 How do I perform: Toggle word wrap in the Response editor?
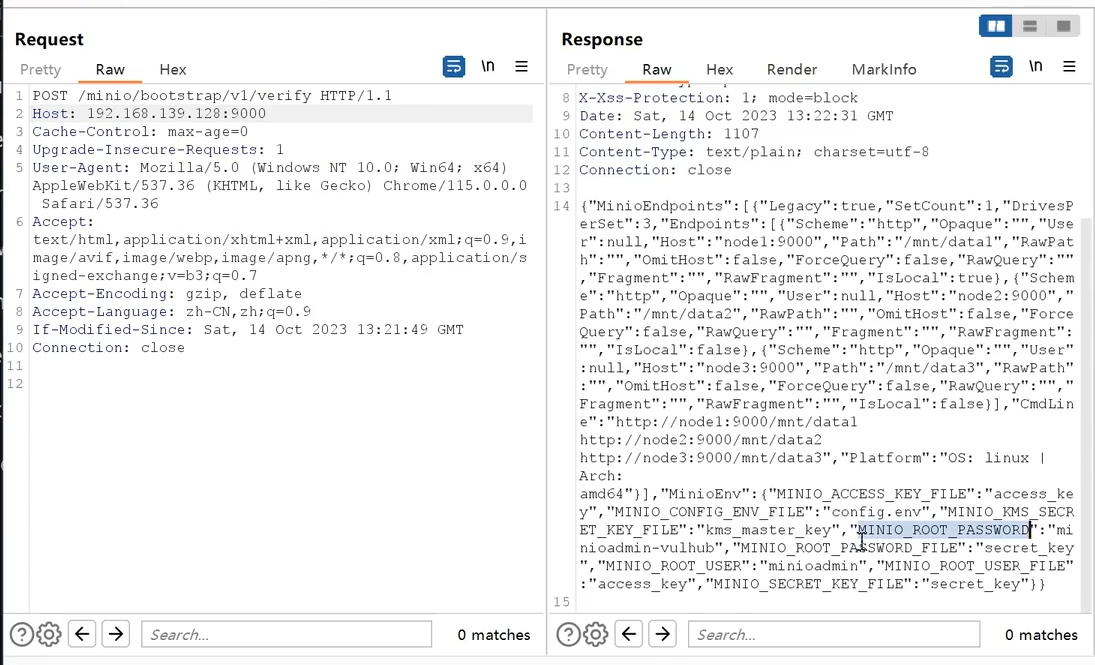coord(1001,66)
